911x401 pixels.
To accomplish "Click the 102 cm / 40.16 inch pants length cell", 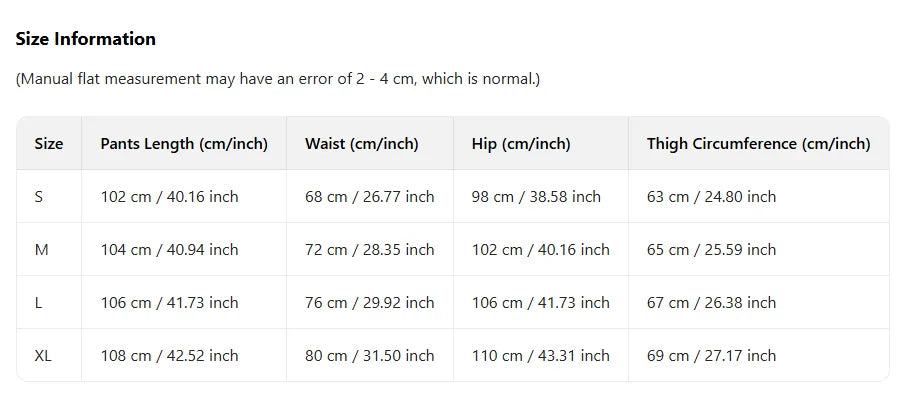I will point(169,197).
